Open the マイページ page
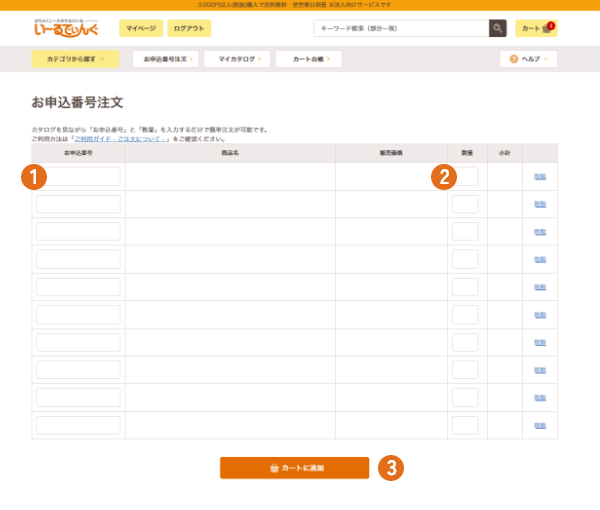Viewport: 600px width, 510px height. (140, 28)
